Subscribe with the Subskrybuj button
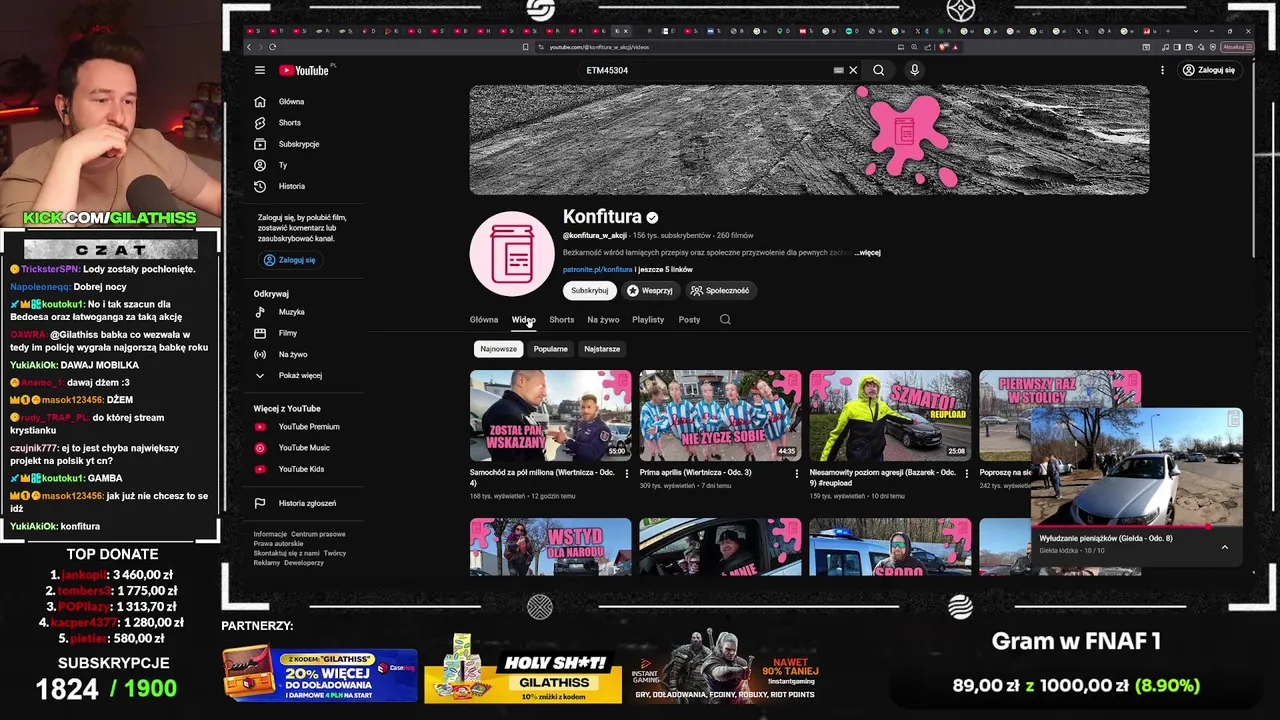This screenshot has width=1280, height=720. [589, 291]
